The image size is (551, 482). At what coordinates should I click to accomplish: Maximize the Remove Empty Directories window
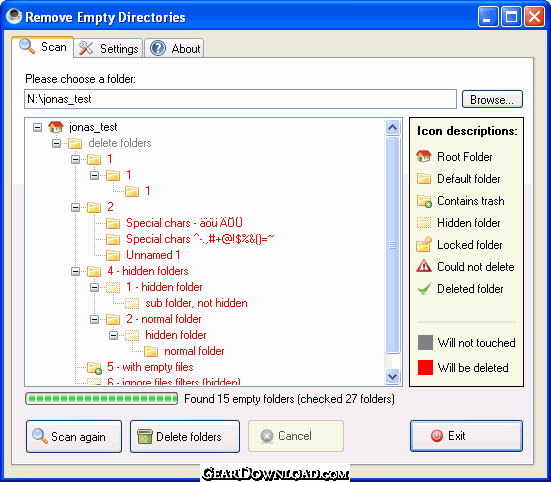point(511,17)
